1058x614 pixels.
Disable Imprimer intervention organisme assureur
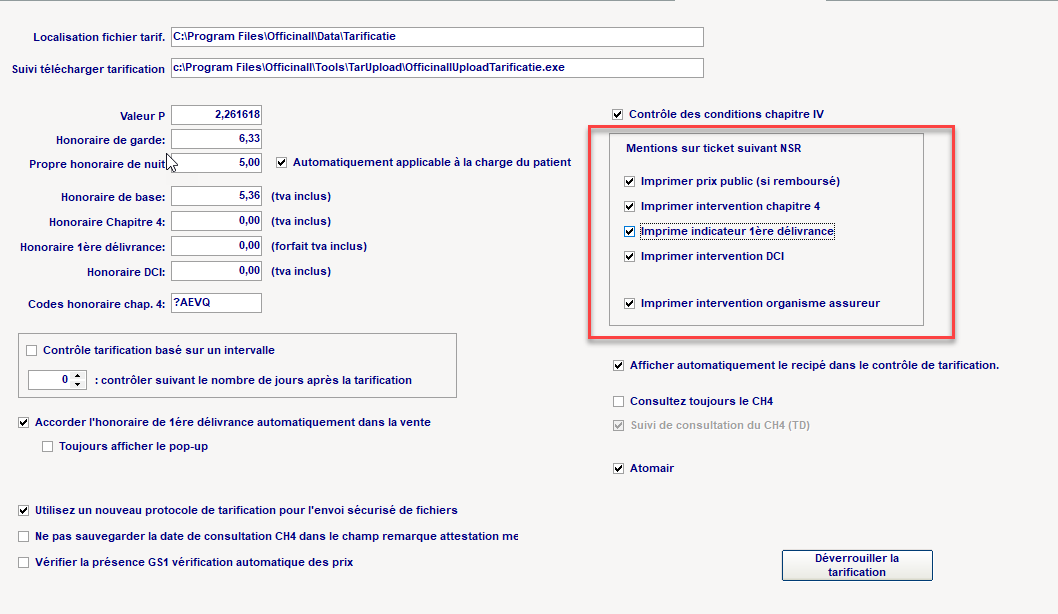pos(629,303)
